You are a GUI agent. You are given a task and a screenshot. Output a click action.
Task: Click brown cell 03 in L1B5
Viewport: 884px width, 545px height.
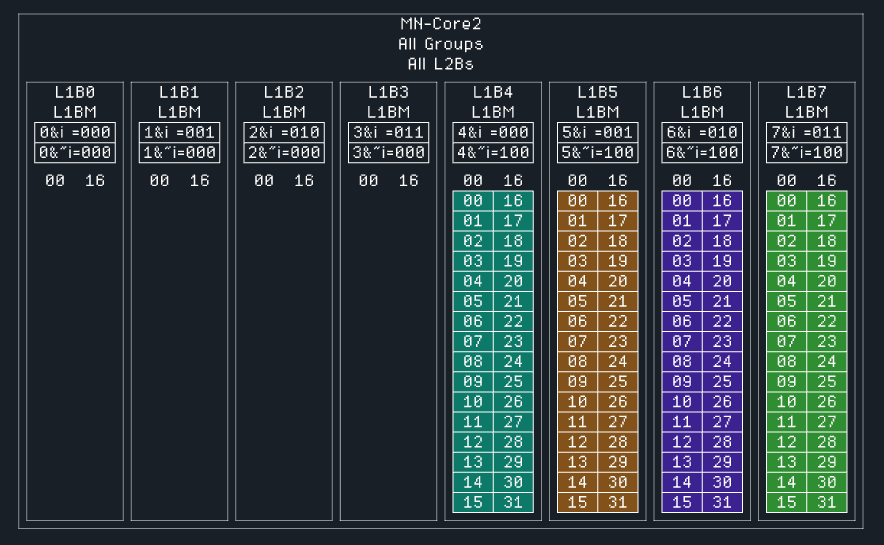pyautogui.click(x=577, y=261)
